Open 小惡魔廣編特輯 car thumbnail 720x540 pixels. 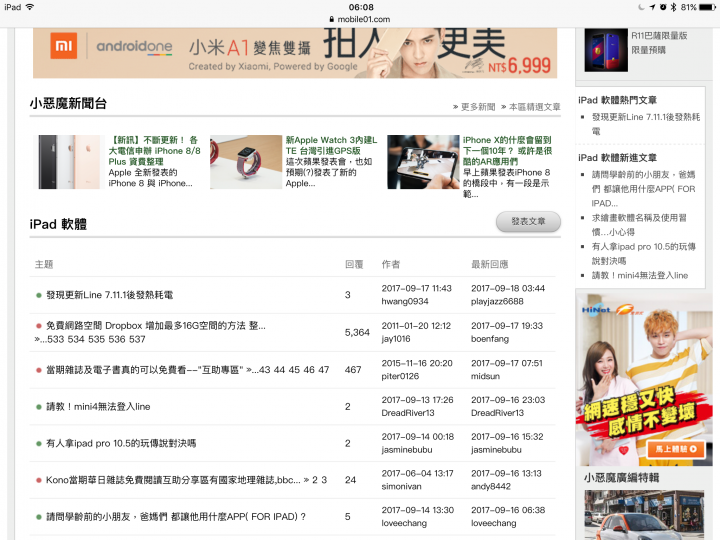click(x=644, y=515)
